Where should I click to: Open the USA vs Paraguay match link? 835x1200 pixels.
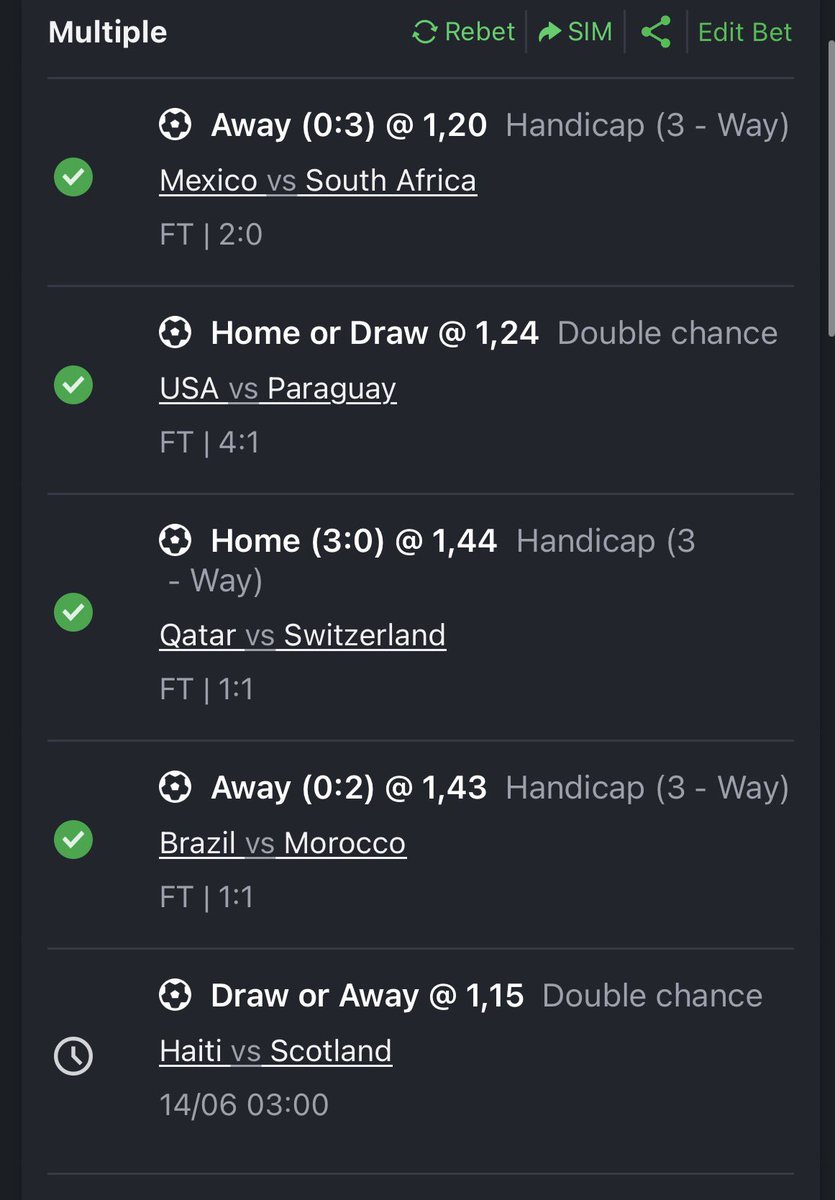[x=278, y=389]
